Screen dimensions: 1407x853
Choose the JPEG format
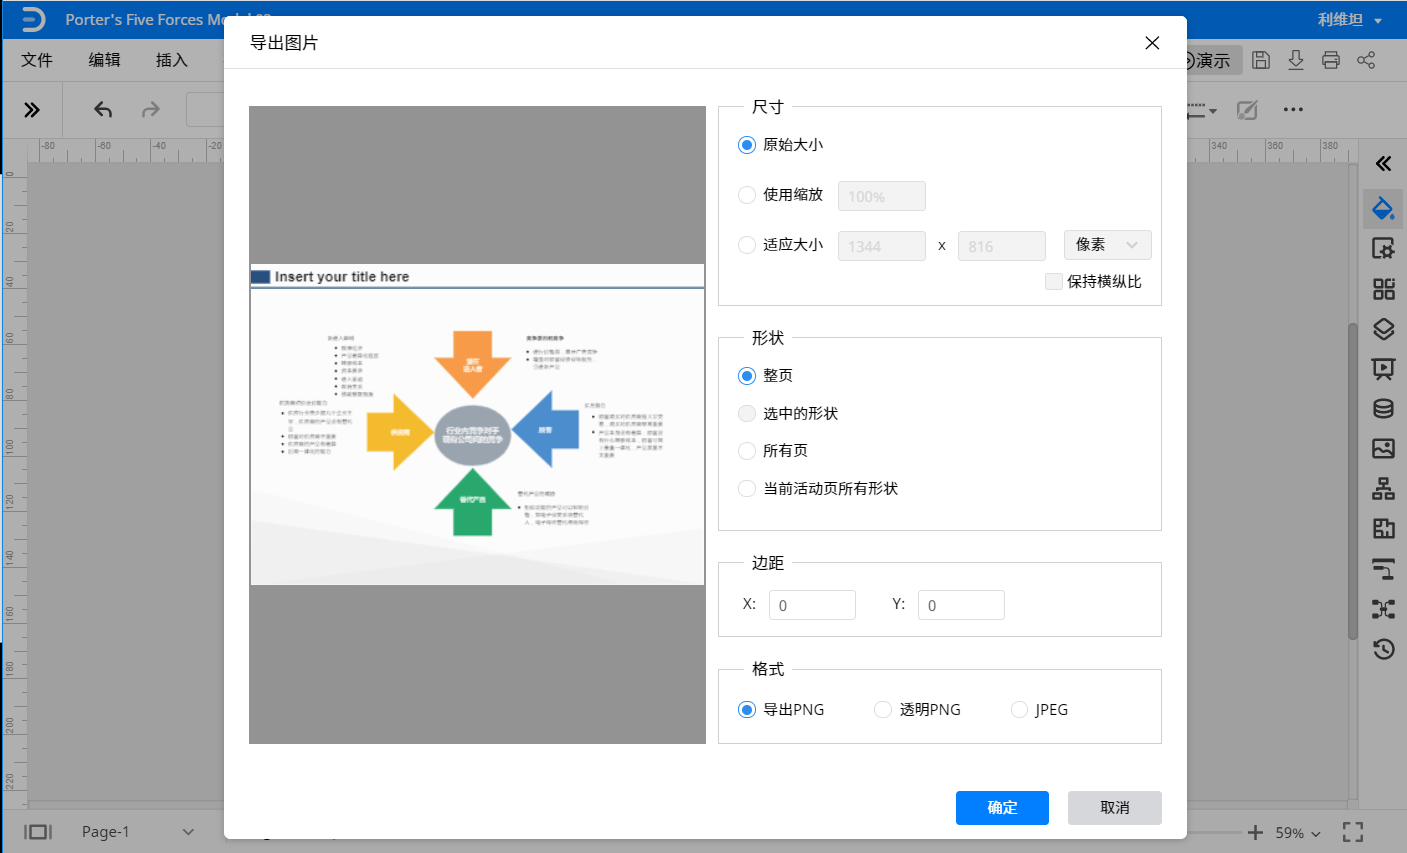click(1019, 710)
